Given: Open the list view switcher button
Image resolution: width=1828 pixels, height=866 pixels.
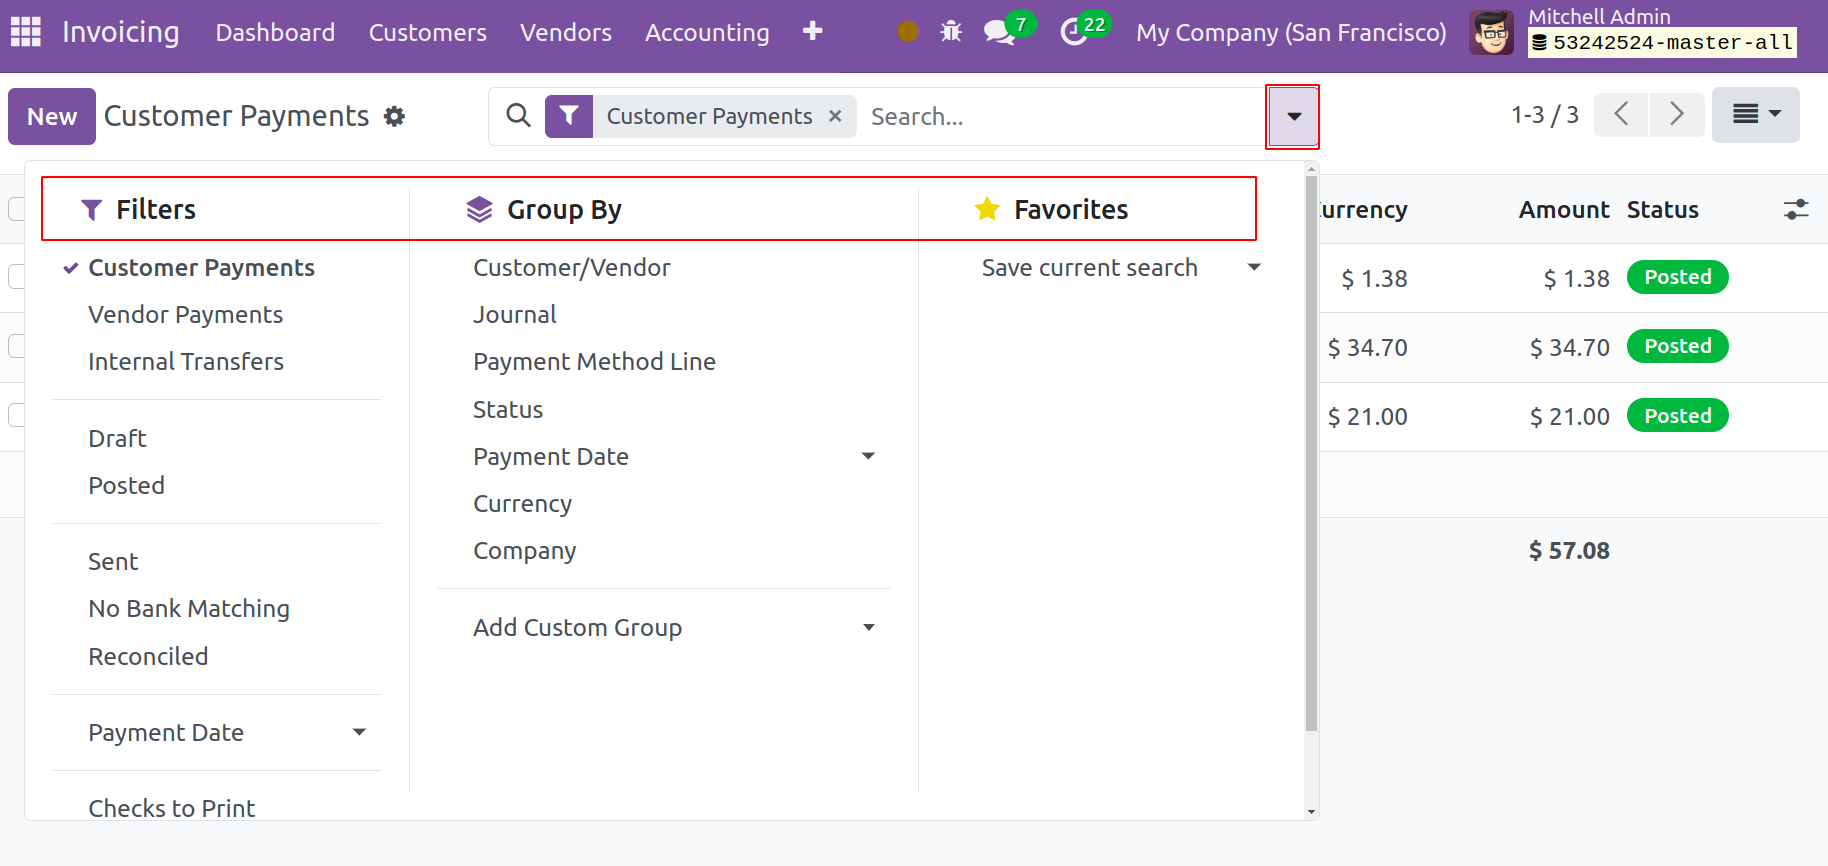Looking at the screenshot, I should (x=1755, y=115).
